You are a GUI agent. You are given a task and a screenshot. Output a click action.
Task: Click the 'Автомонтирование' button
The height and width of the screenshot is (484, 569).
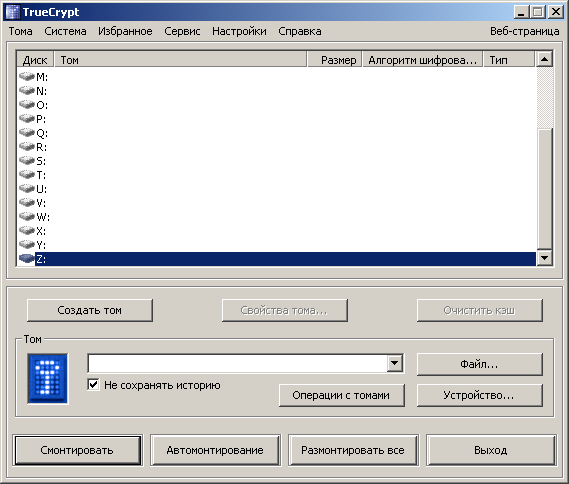[215, 450]
